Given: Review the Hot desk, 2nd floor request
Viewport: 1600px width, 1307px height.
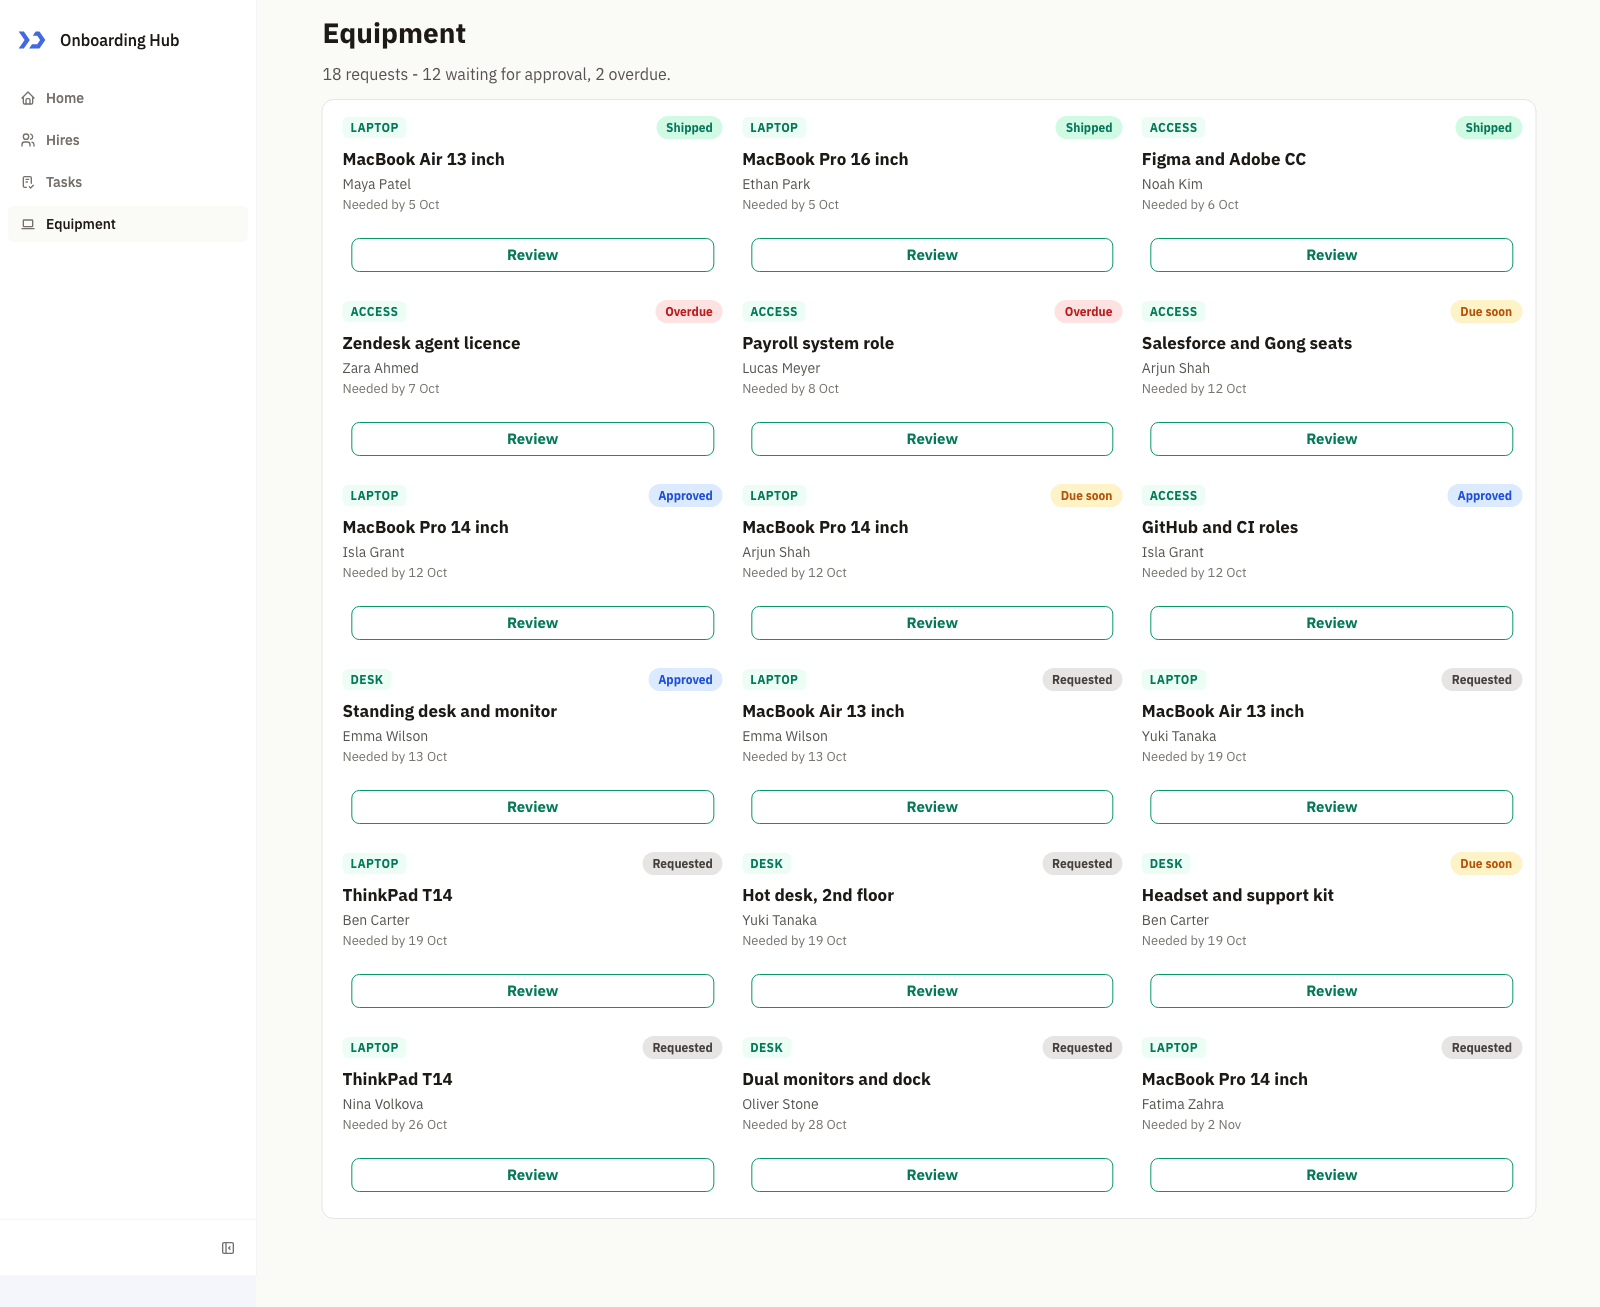Looking at the screenshot, I should 932,991.
